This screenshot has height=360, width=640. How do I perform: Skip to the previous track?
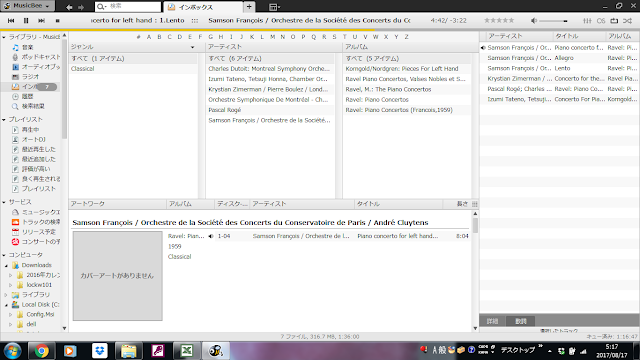(11, 20)
